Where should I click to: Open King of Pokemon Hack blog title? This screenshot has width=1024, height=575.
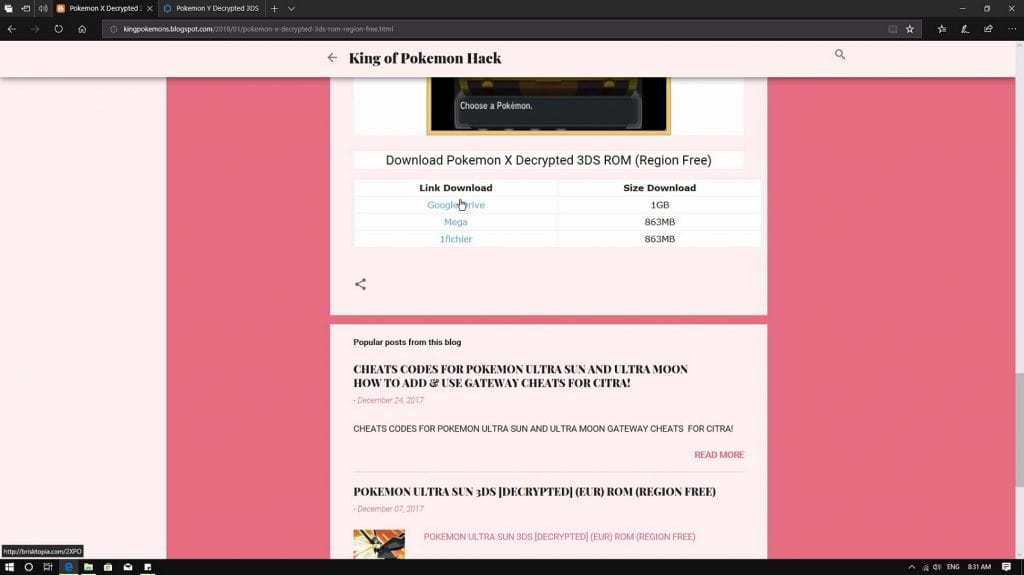[425, 58]
